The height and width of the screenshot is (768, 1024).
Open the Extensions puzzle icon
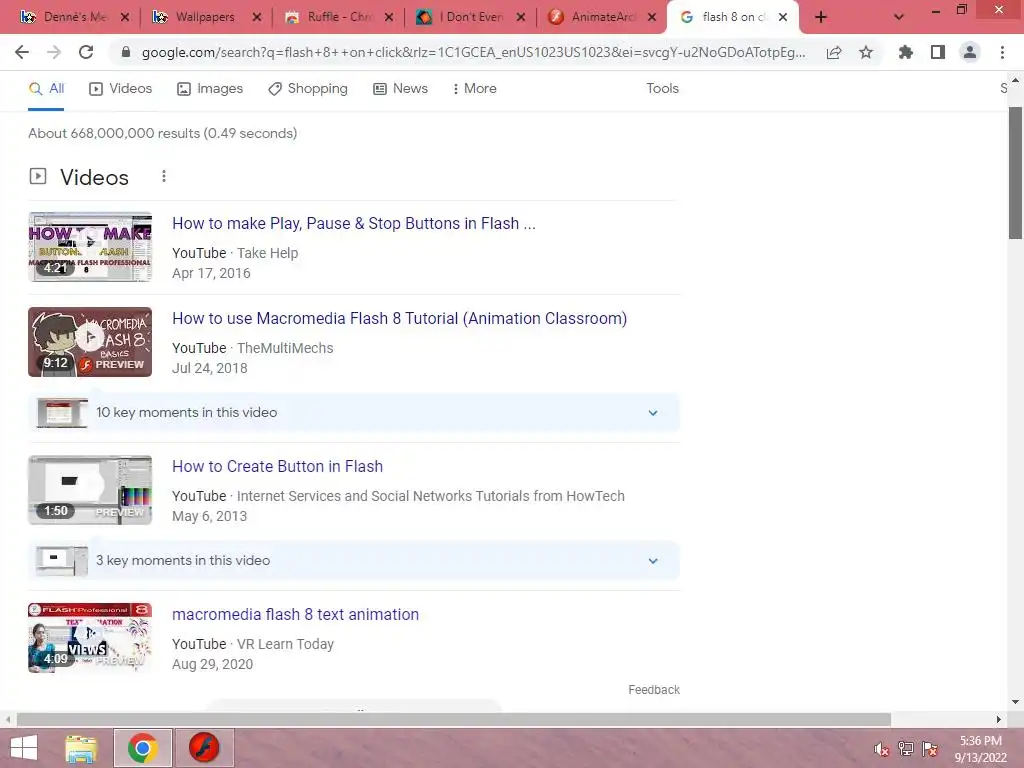click(906, 52)
